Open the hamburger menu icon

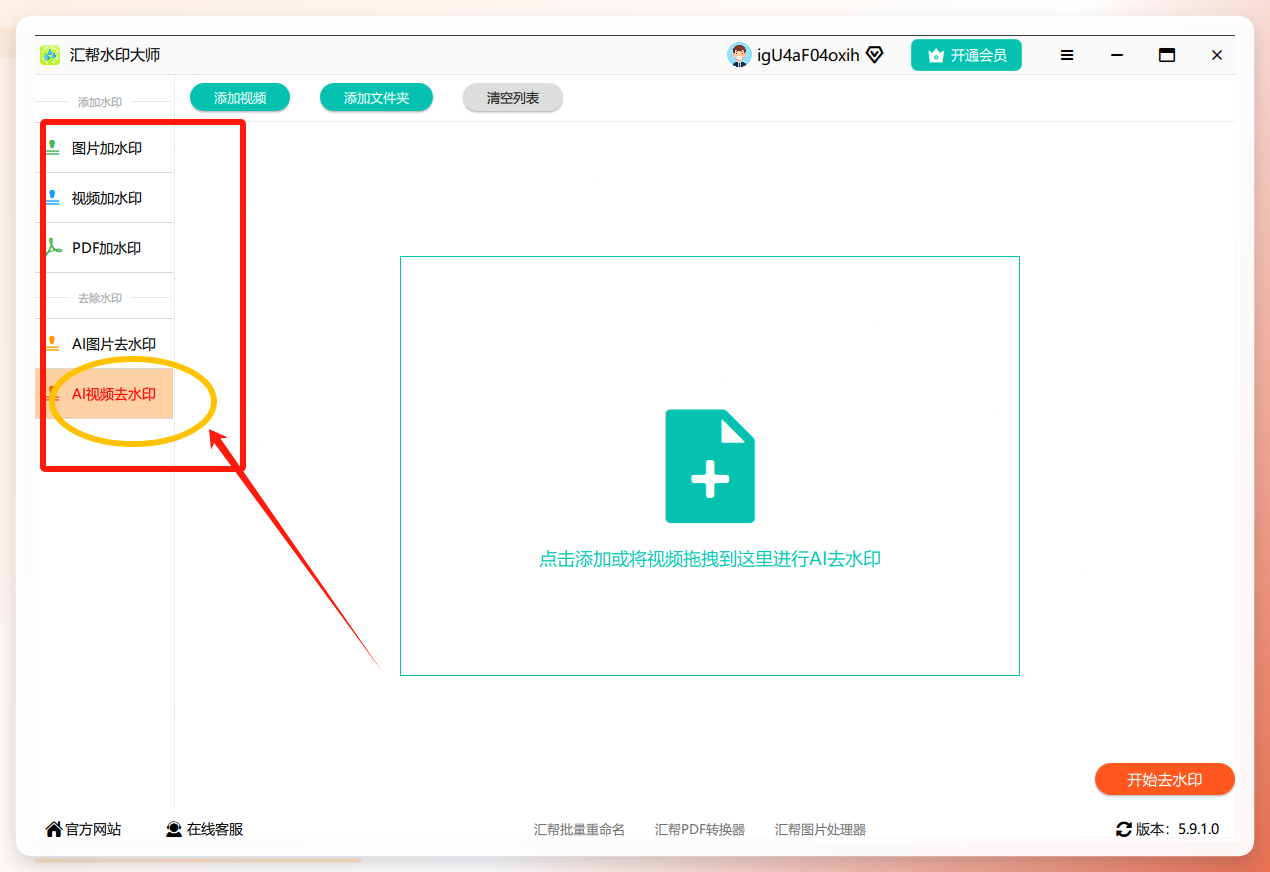1067,55
